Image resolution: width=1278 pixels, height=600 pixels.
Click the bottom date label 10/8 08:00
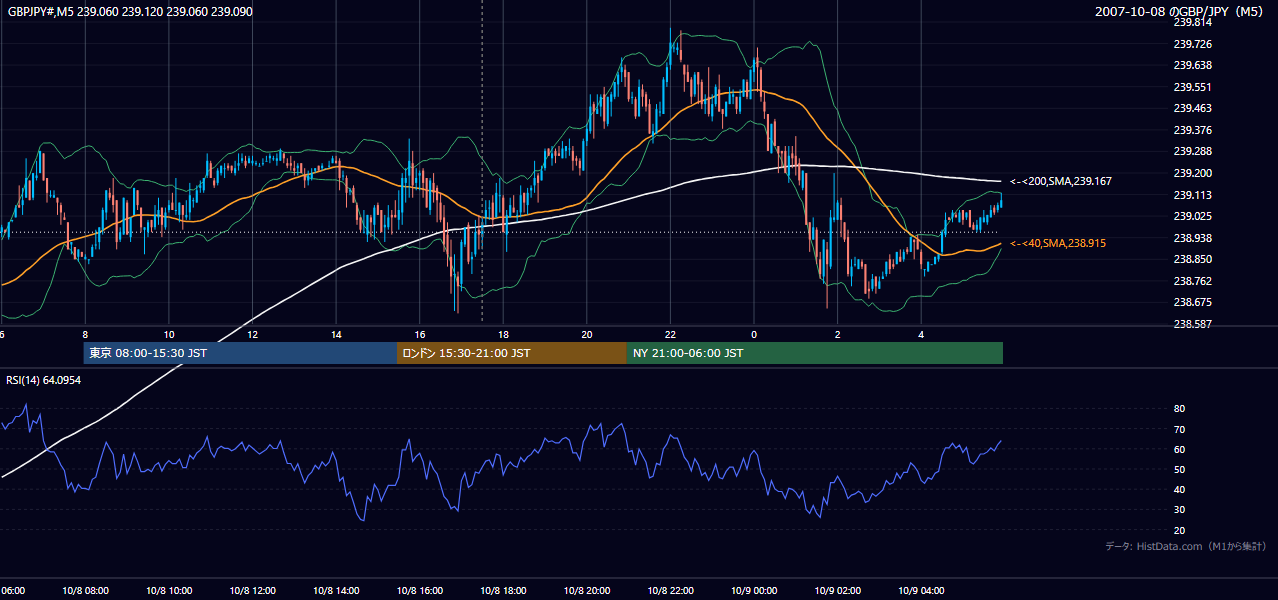(x=85, y=591)
